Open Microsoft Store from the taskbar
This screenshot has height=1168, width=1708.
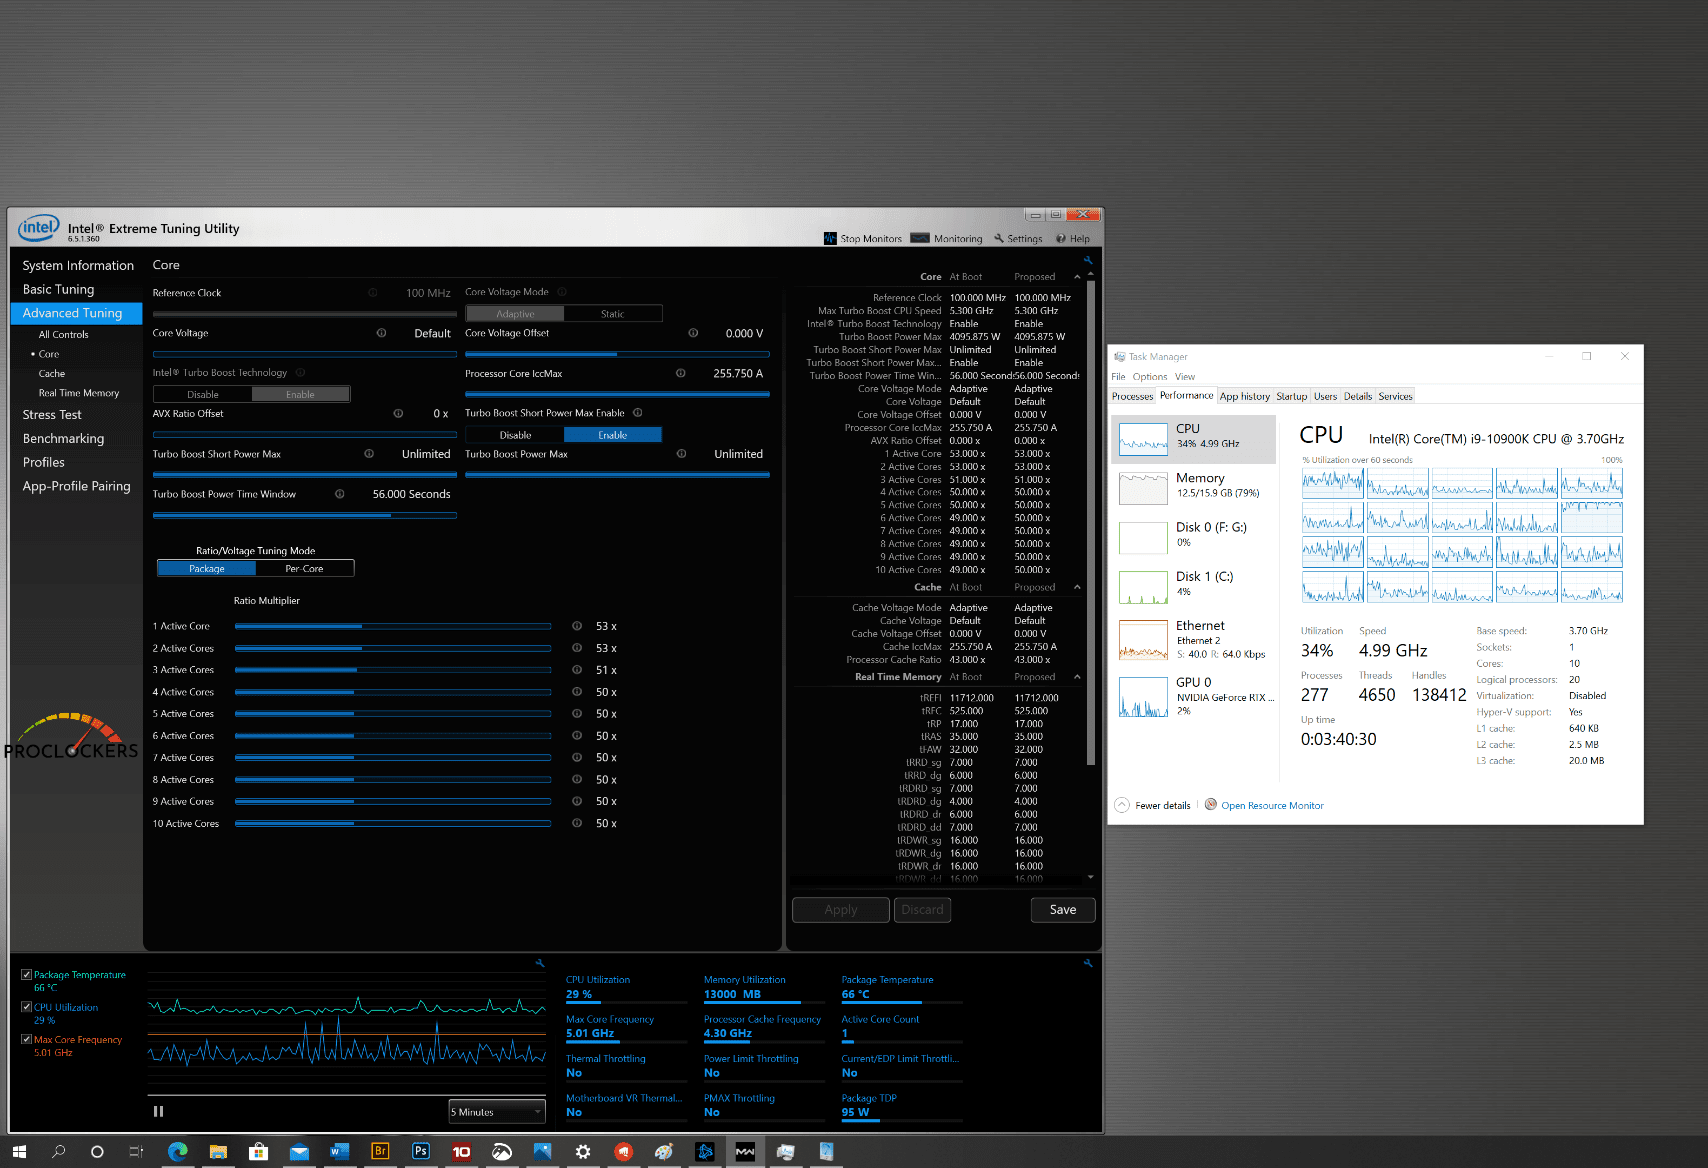pyautogui.click(x=258, y=1151)
